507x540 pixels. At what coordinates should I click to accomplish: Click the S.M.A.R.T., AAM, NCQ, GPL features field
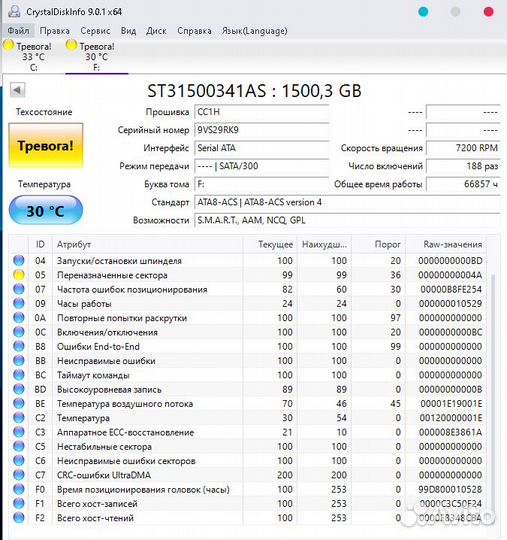(347, 220)
